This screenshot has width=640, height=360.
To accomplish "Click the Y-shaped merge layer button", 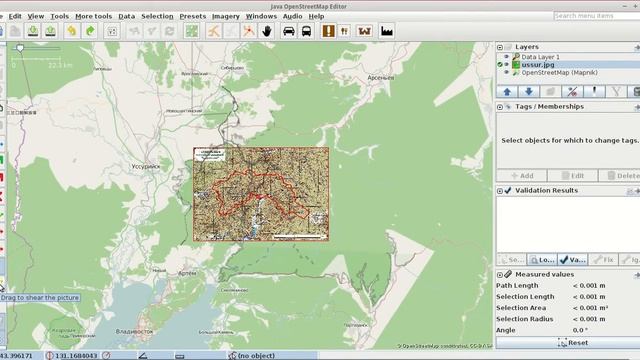I will (616, 92).
